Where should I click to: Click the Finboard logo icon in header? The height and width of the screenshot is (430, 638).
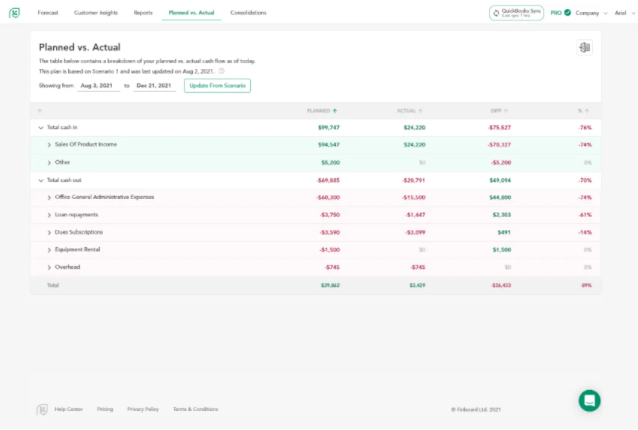(15, 13)
